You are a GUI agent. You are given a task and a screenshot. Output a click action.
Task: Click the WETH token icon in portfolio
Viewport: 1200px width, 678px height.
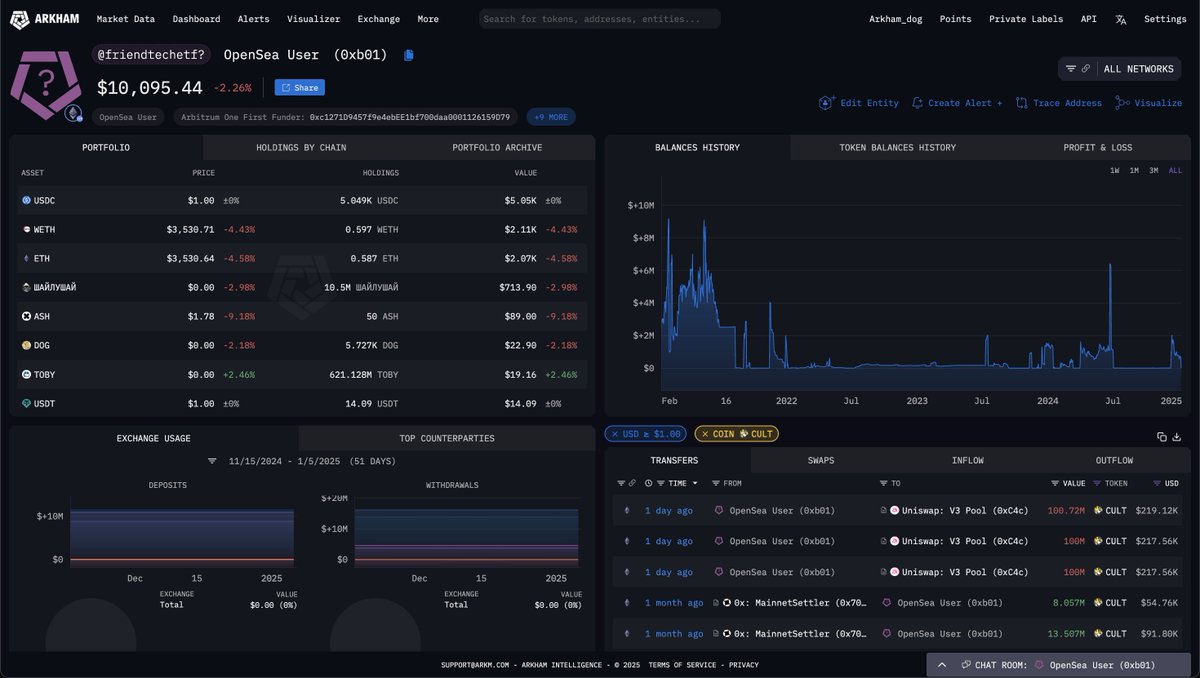click(27, 230)
